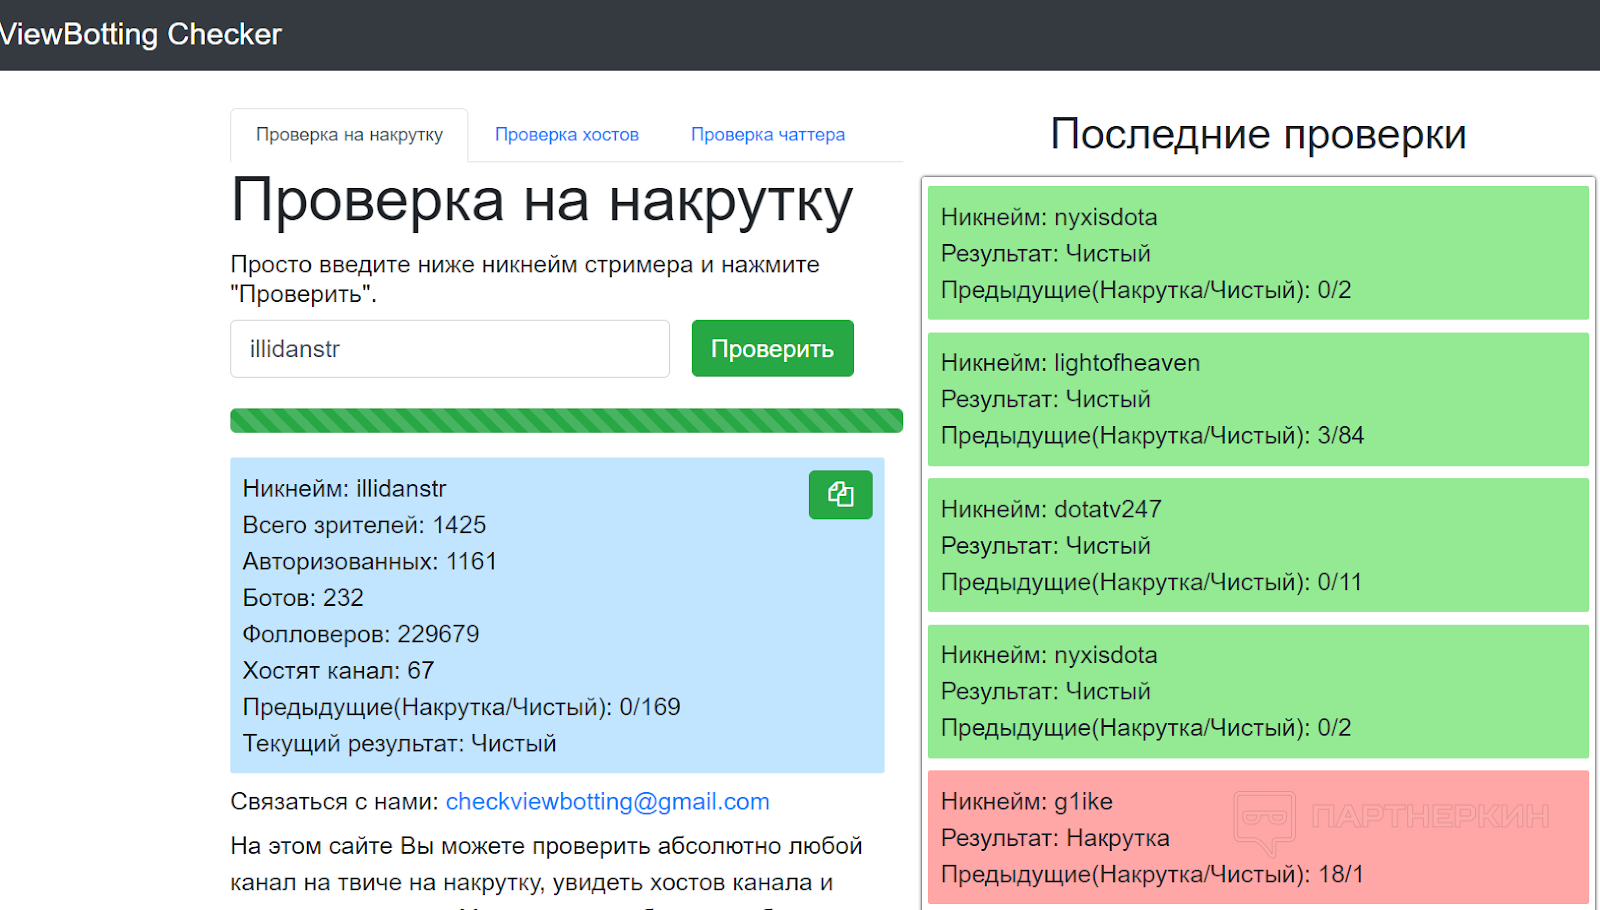1600x910 pixels.
Task: Click the ViewBotting Checker header title
Action: click(141, 34)
